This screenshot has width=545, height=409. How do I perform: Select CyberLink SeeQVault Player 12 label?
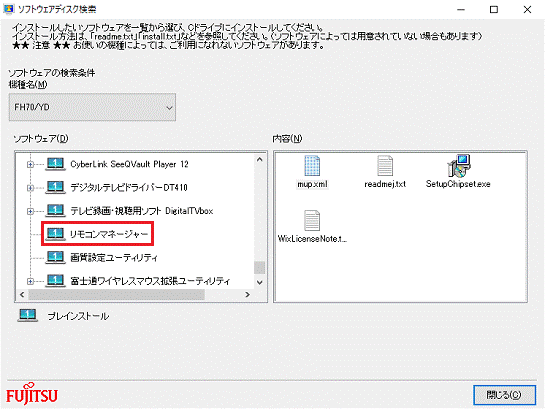pyautogui.click(x=129, y=164)
